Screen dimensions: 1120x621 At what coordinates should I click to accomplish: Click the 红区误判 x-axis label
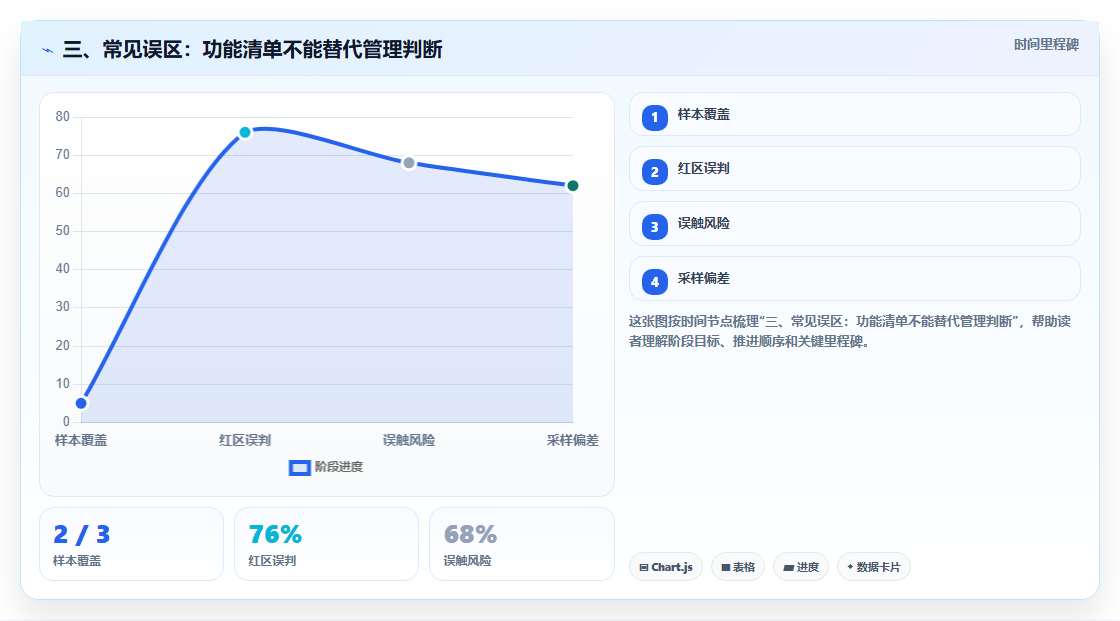pyautogui.click(x=245, y=440)
